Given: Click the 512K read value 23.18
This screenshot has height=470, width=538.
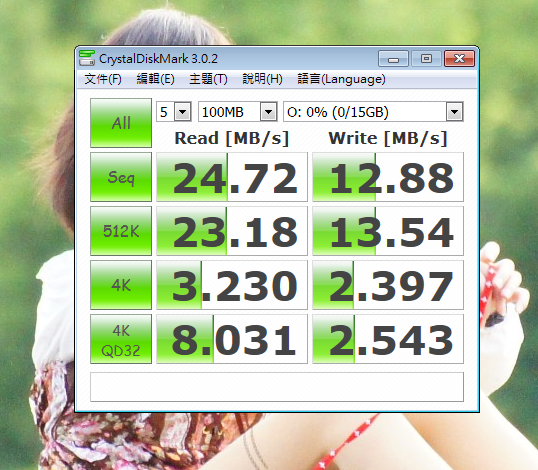Looking at the screenshot, I should [232, 231].
